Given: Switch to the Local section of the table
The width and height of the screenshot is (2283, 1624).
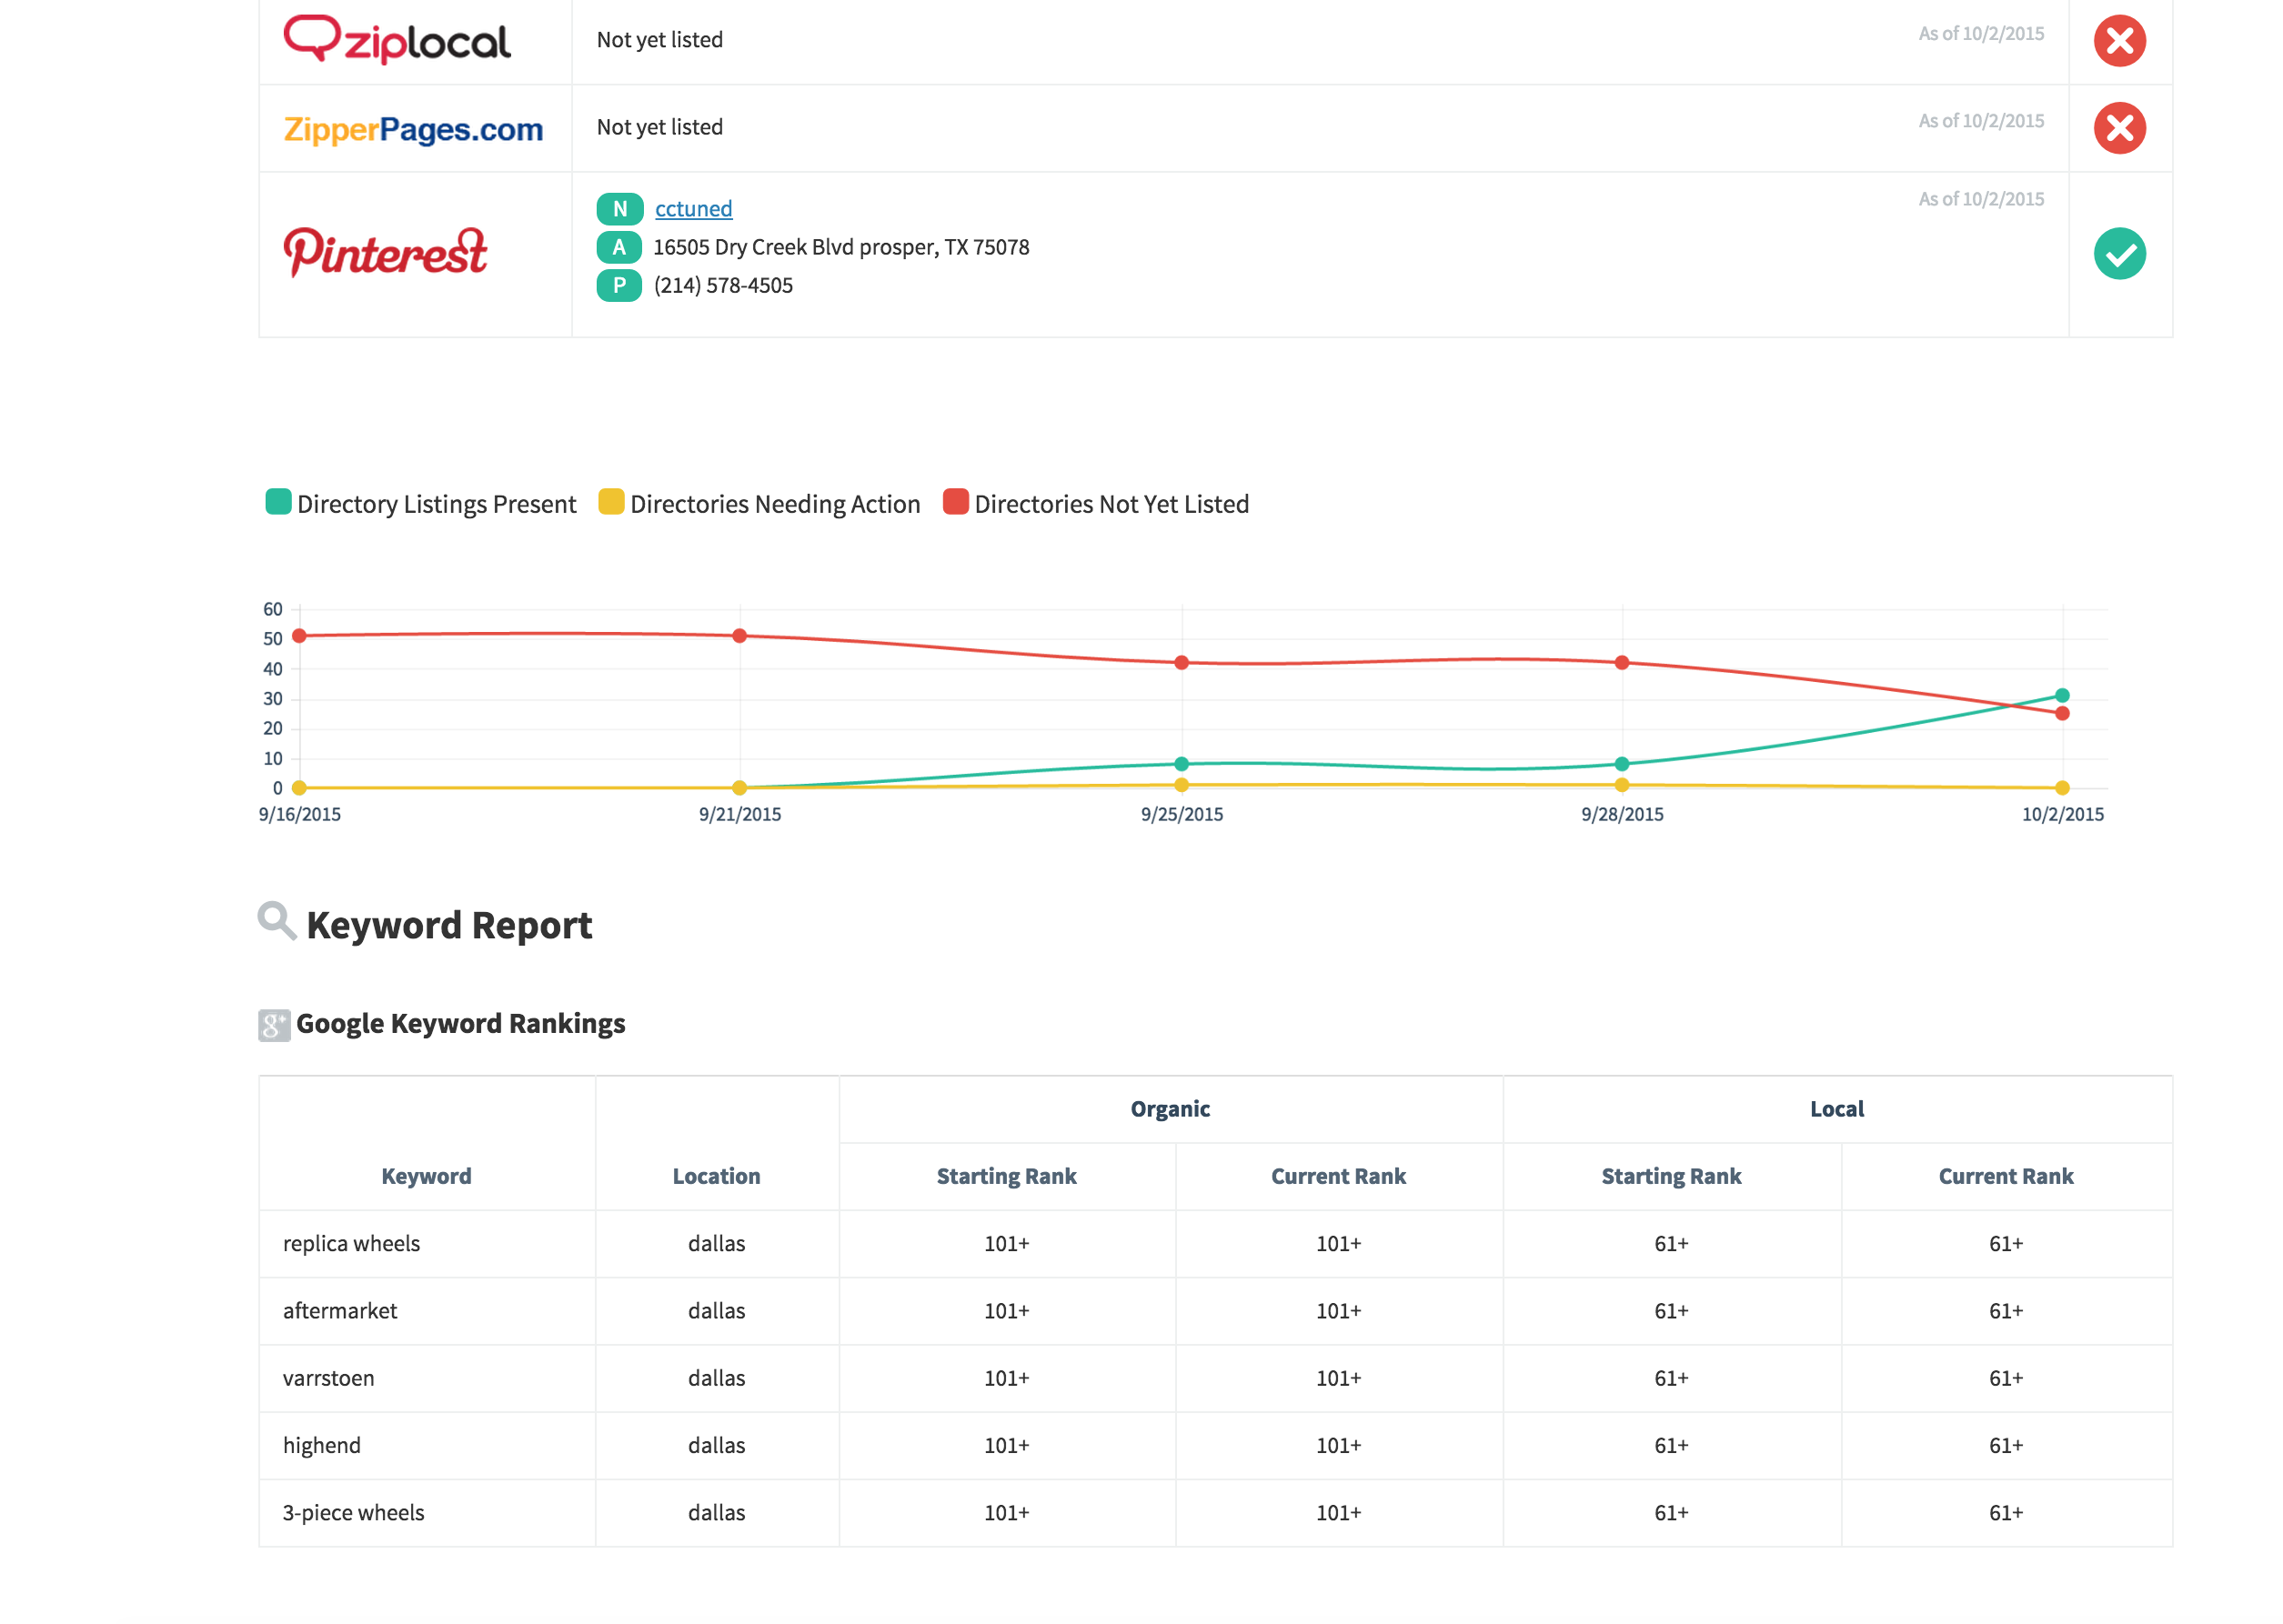Looking at the screenshot, I should click(x=1836, y=1108).
